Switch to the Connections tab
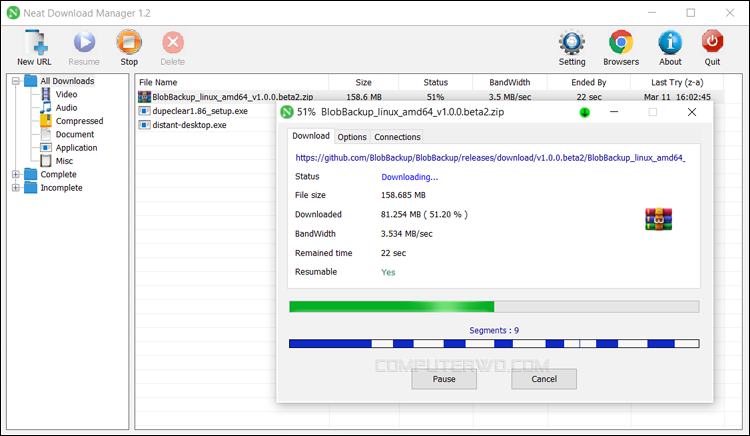This screenshot has width=750, height=436. pos(397,137)
